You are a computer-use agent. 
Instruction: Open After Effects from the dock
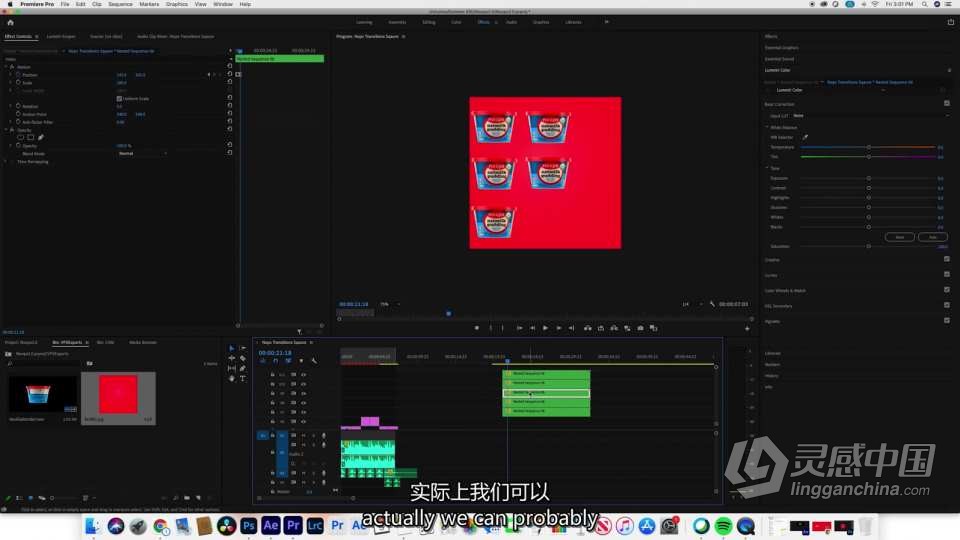(x=271, y=526)
